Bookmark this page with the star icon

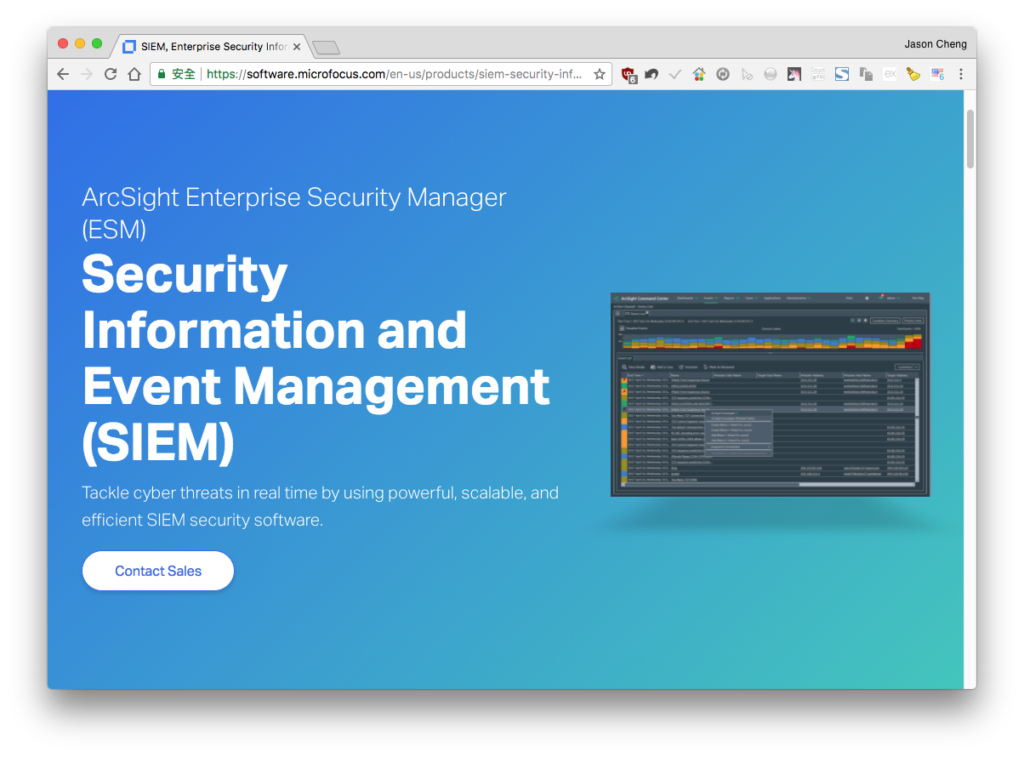click(599, 74)
